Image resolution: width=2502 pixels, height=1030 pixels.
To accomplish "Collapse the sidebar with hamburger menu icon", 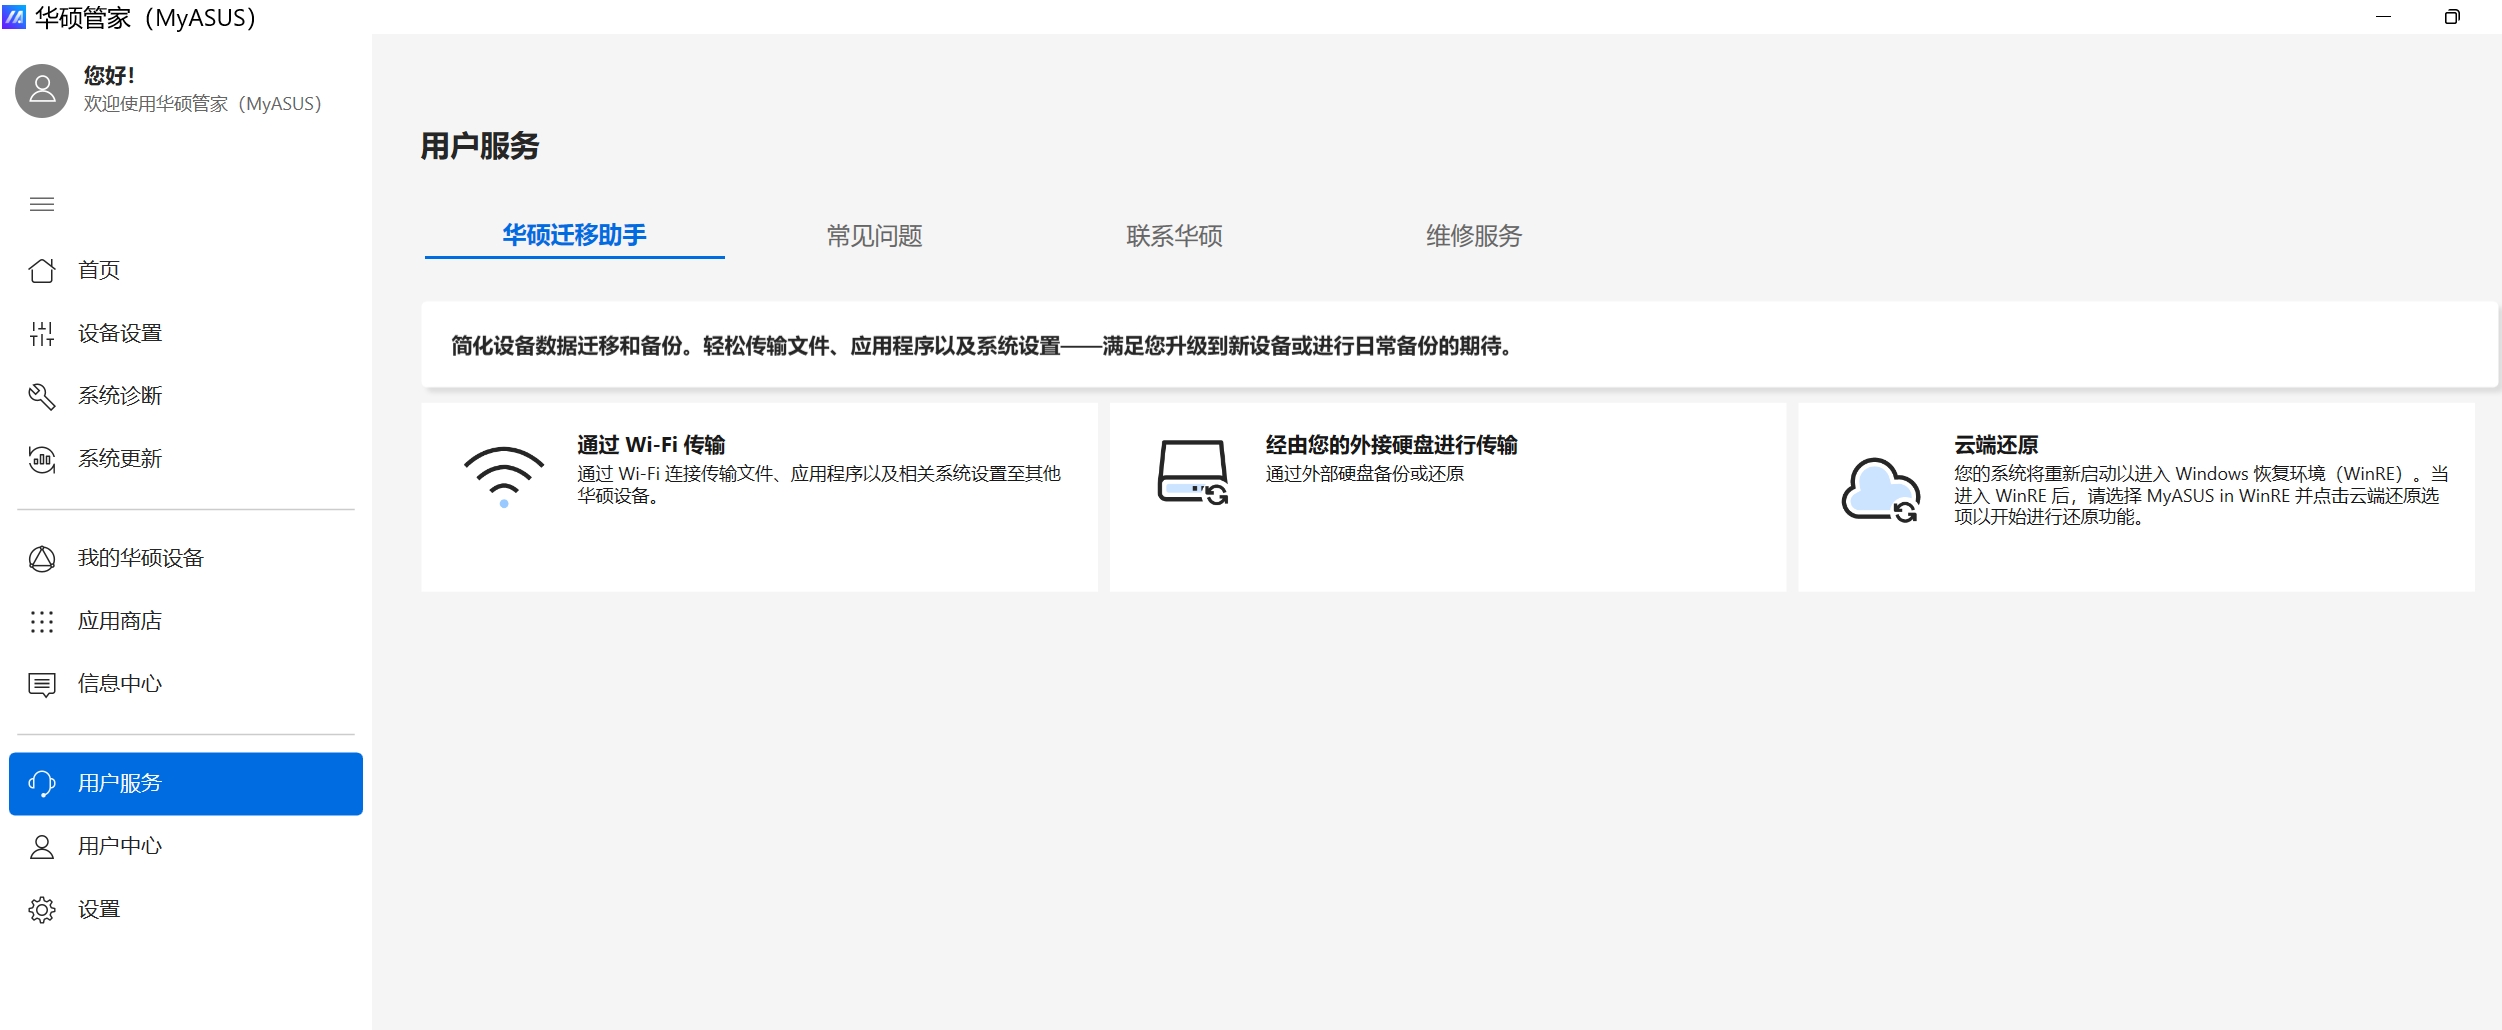I will (42, 205).
